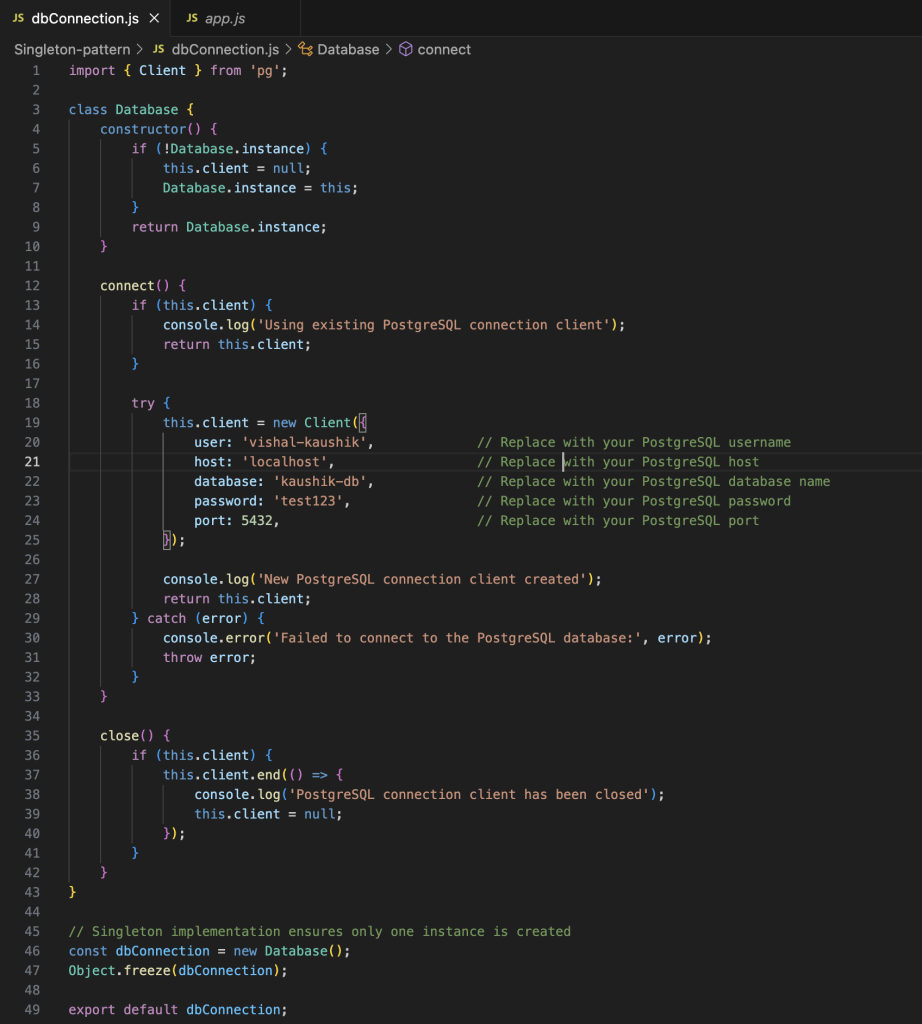Click the 'localhost' host value
This screenshot has height=1024, width=922.
point(285,462)
